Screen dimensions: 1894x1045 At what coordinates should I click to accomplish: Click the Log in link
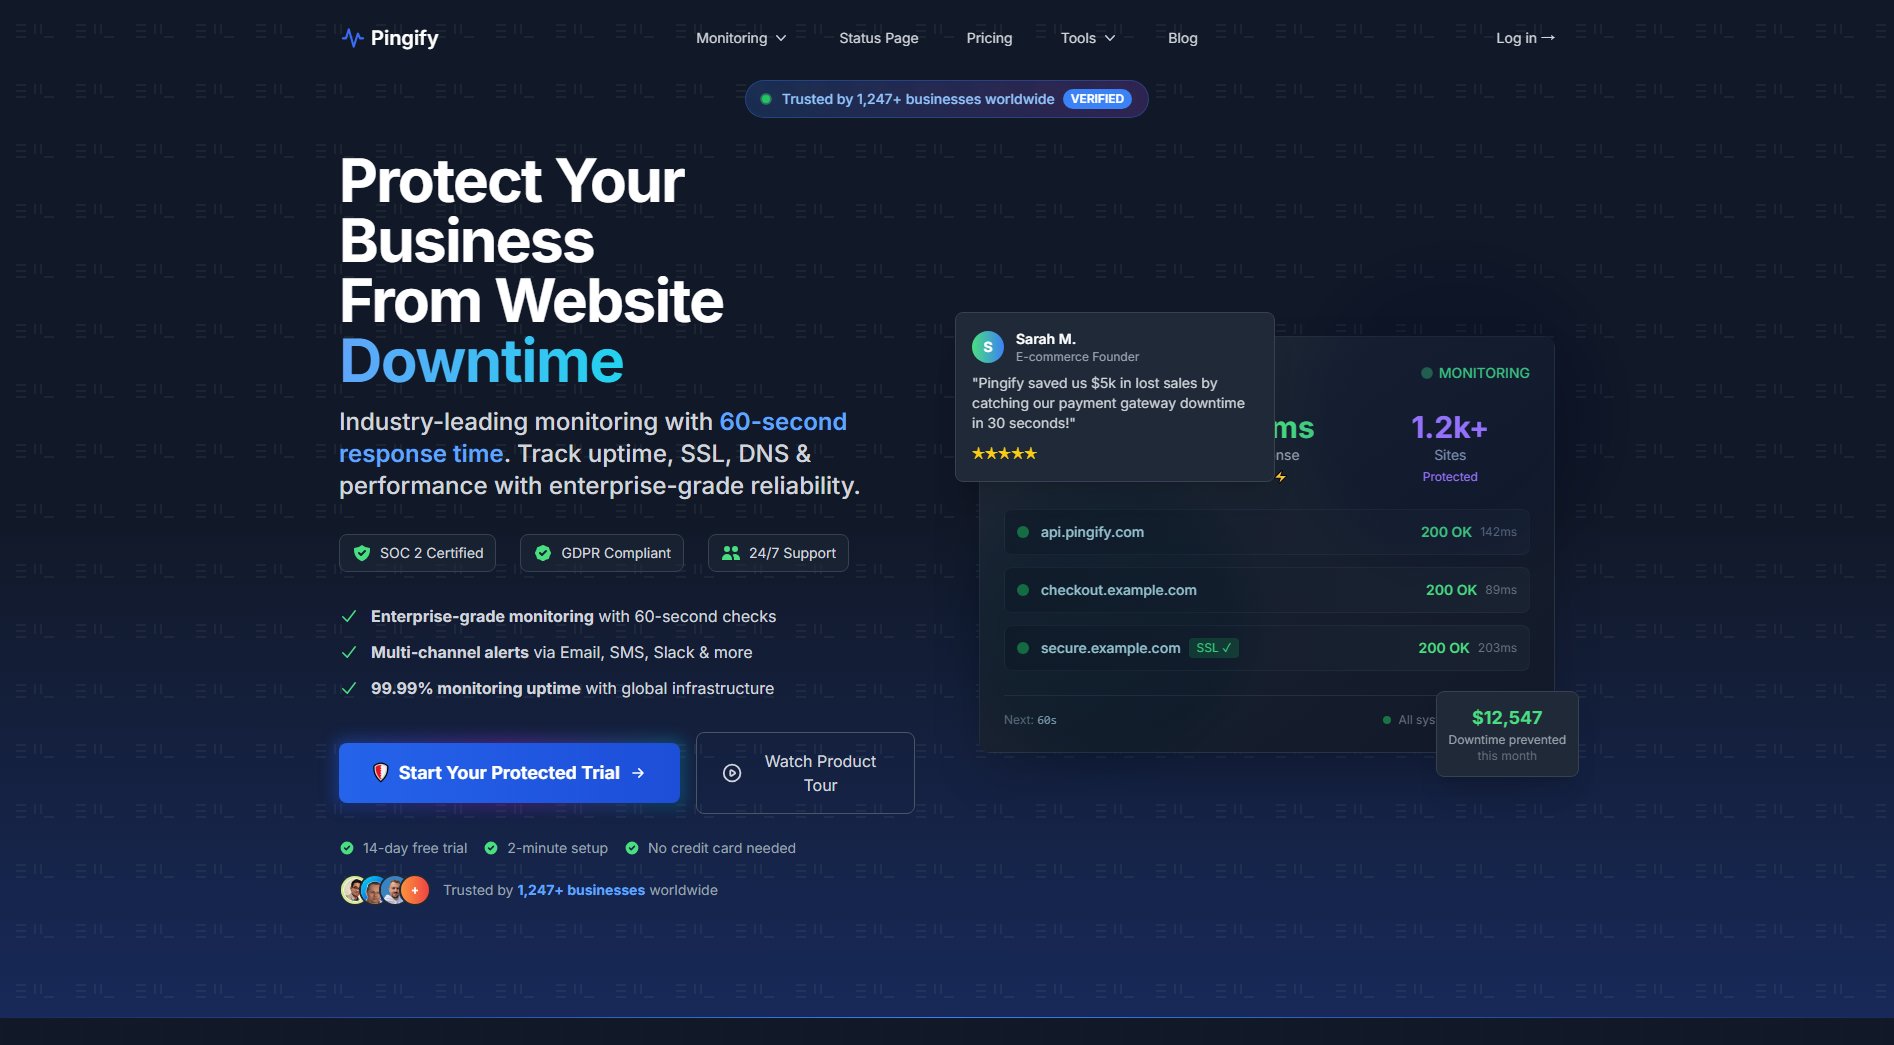1524,38
